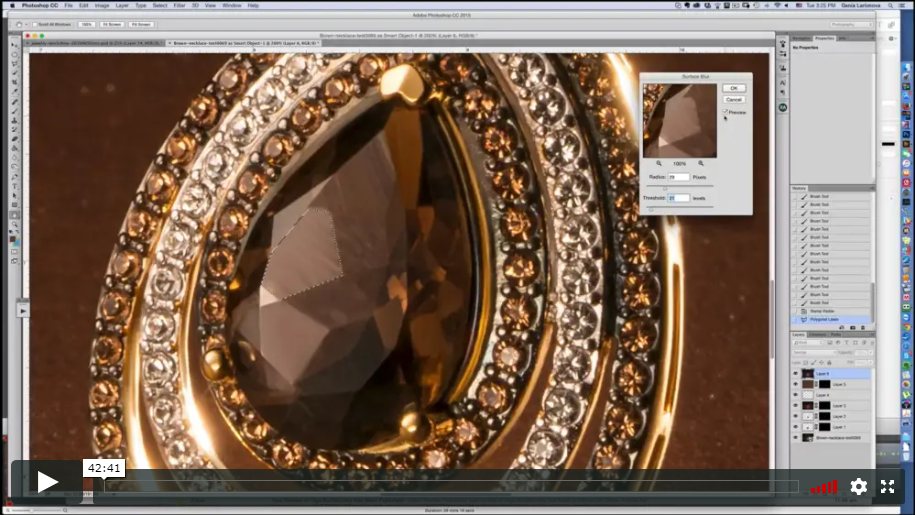The image size is (915, 515).
Task: Select Polygonal Lasso history state
Action: tap(832, 320)
